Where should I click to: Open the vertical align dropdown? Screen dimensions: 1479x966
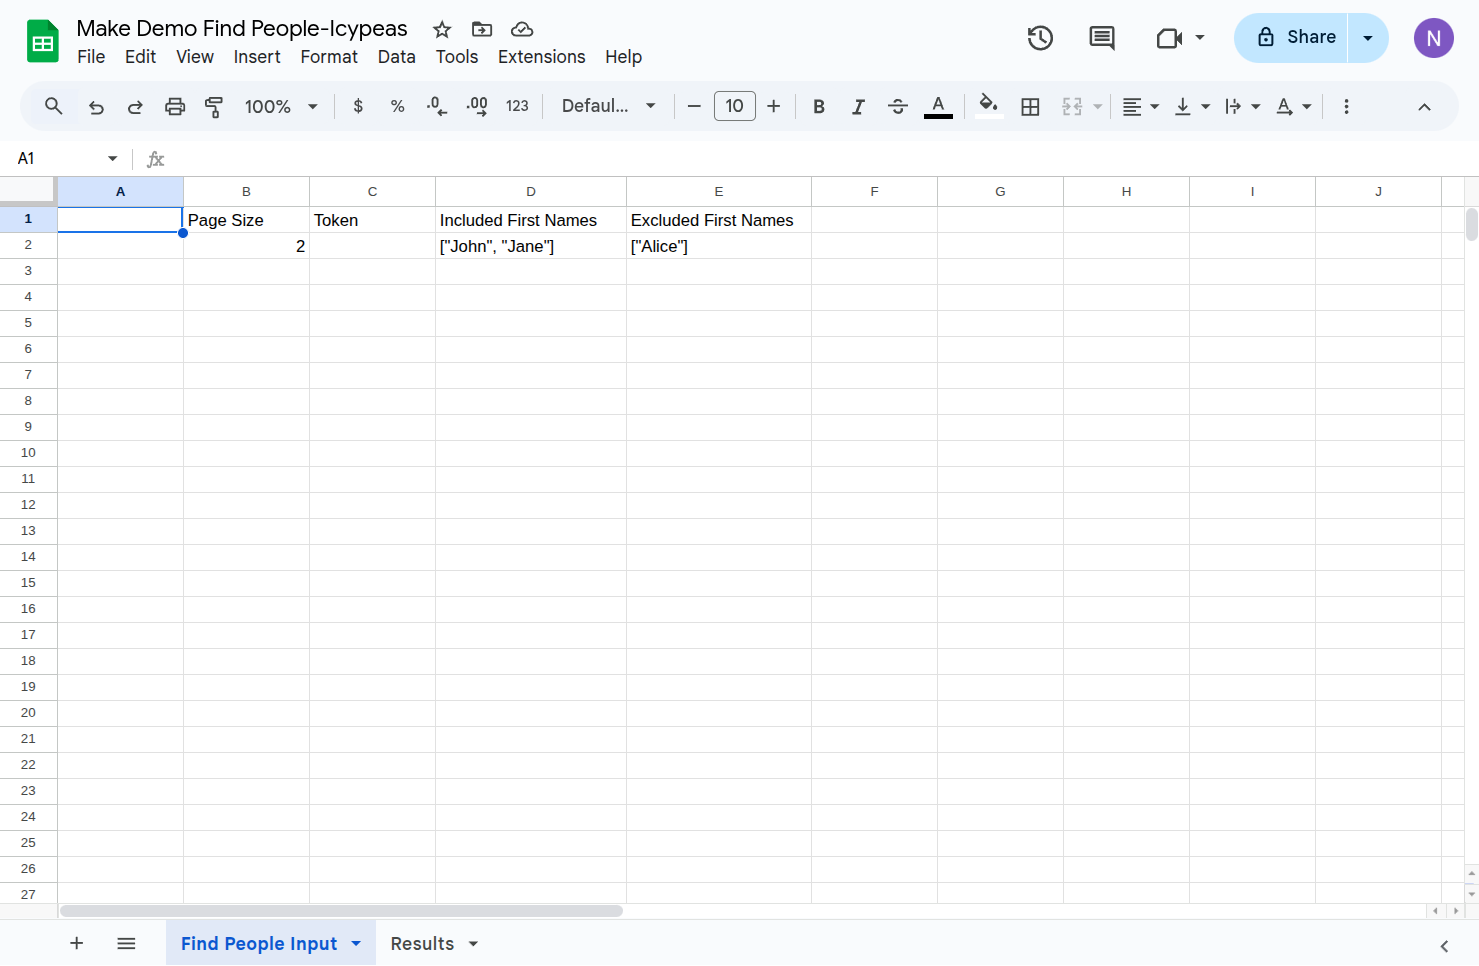(x=1192, y=106)
